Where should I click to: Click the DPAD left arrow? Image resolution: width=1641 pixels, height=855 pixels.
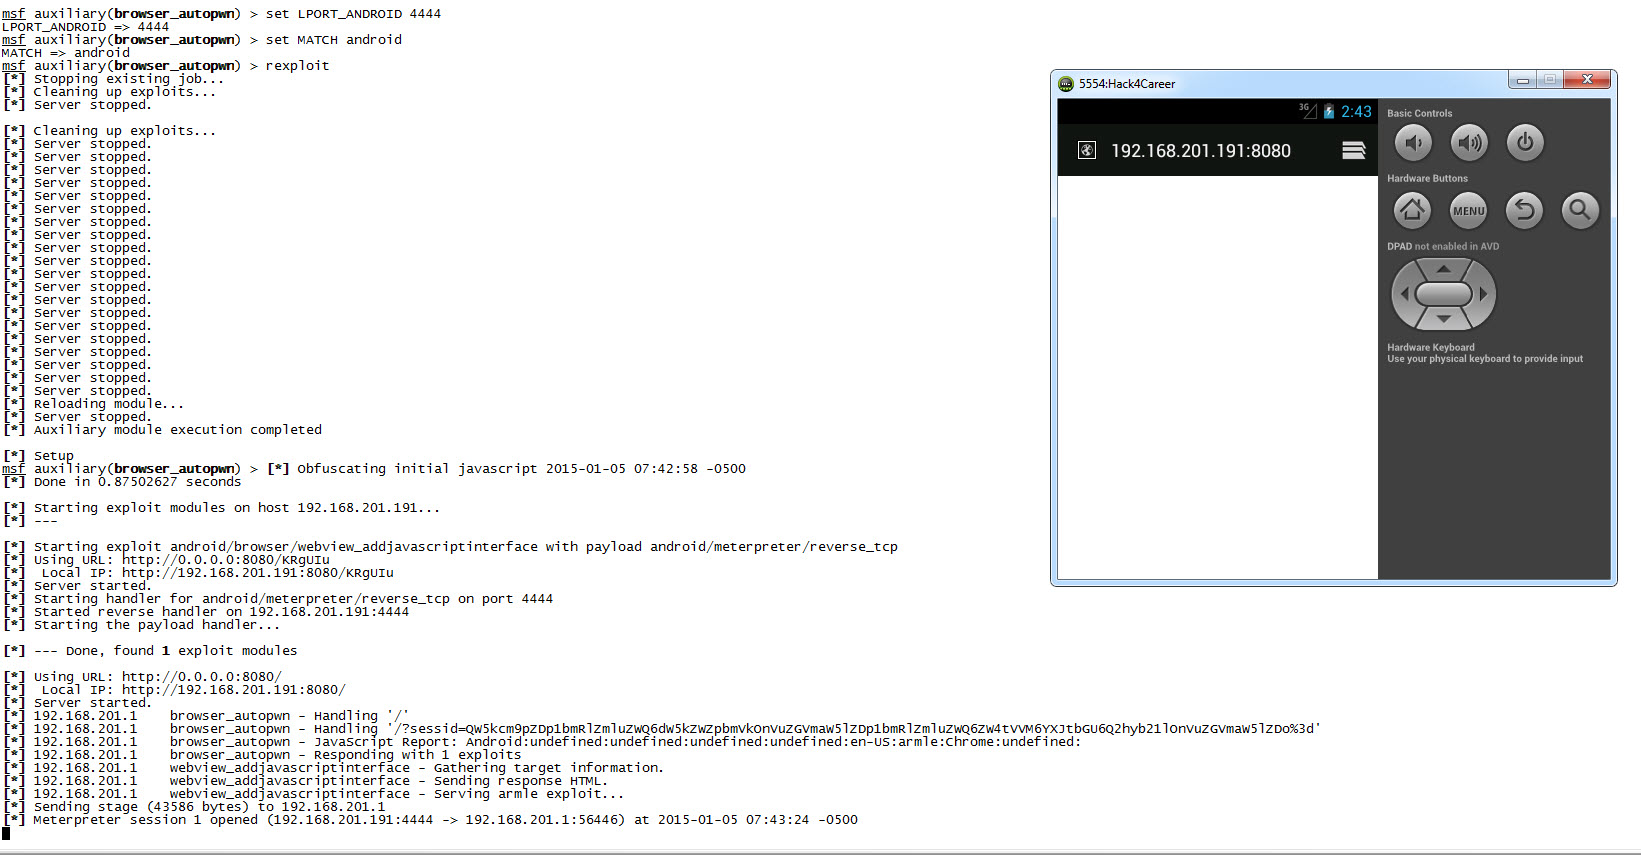pyautogui.click(x=1404, y=294)
